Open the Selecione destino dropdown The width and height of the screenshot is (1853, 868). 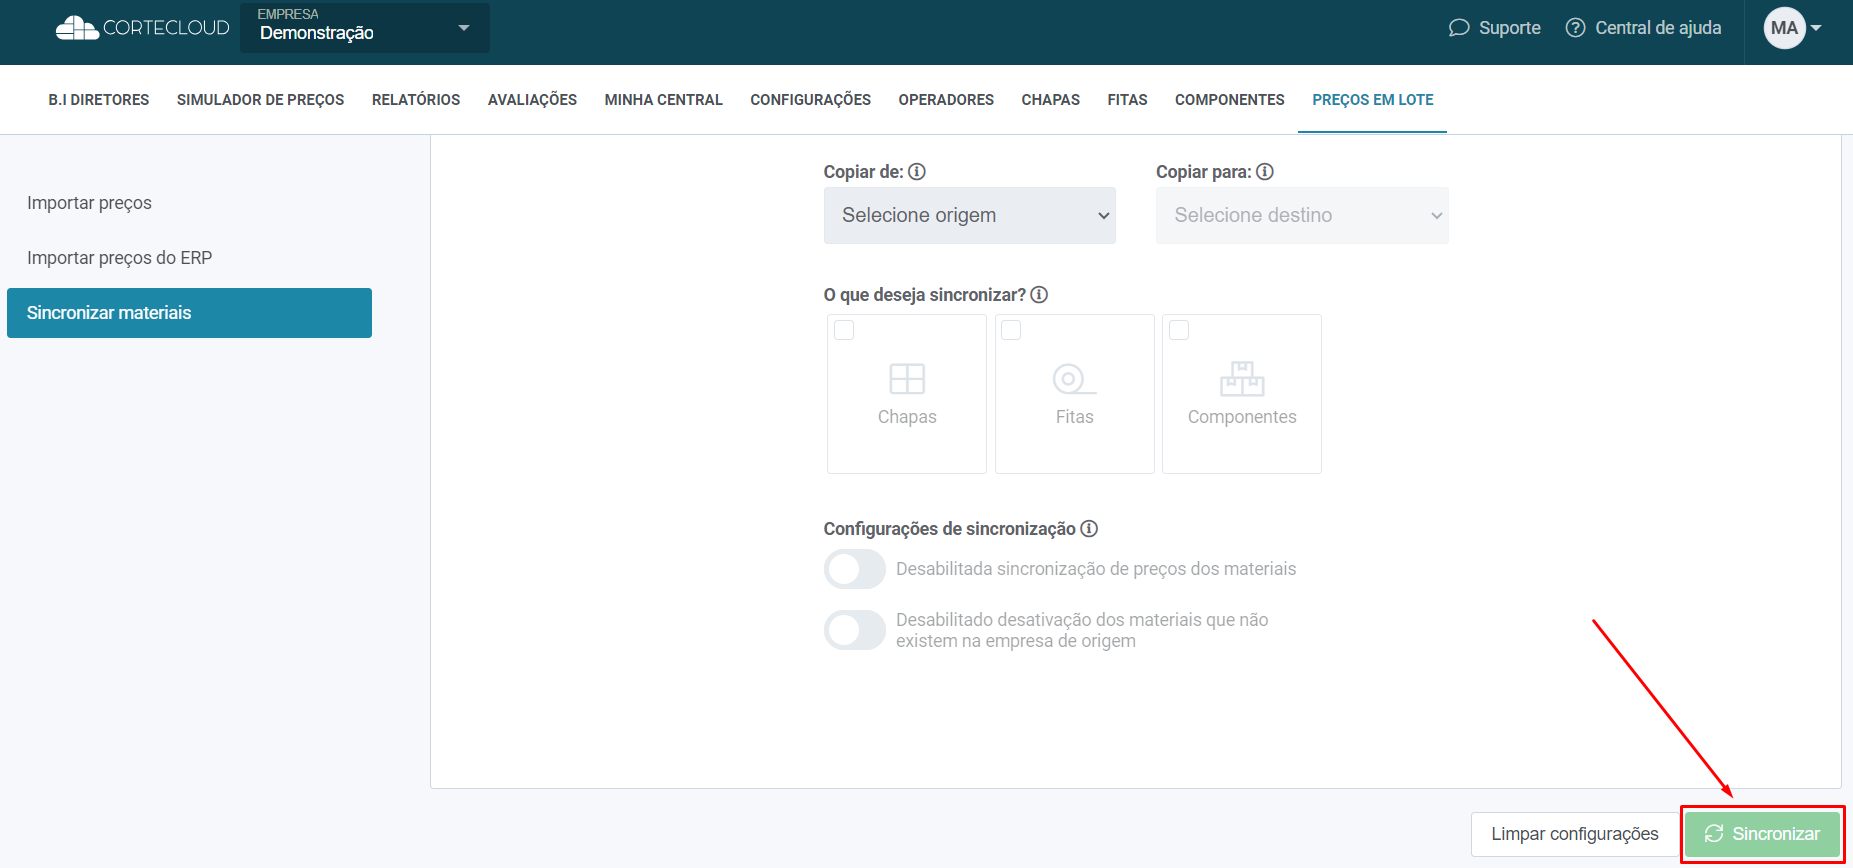(x=1302, y=215)
